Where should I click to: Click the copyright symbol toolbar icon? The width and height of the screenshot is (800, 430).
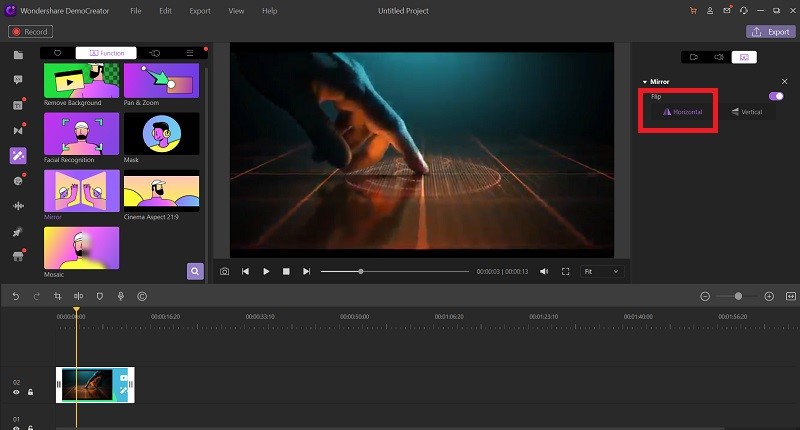[x=142, y=296]
